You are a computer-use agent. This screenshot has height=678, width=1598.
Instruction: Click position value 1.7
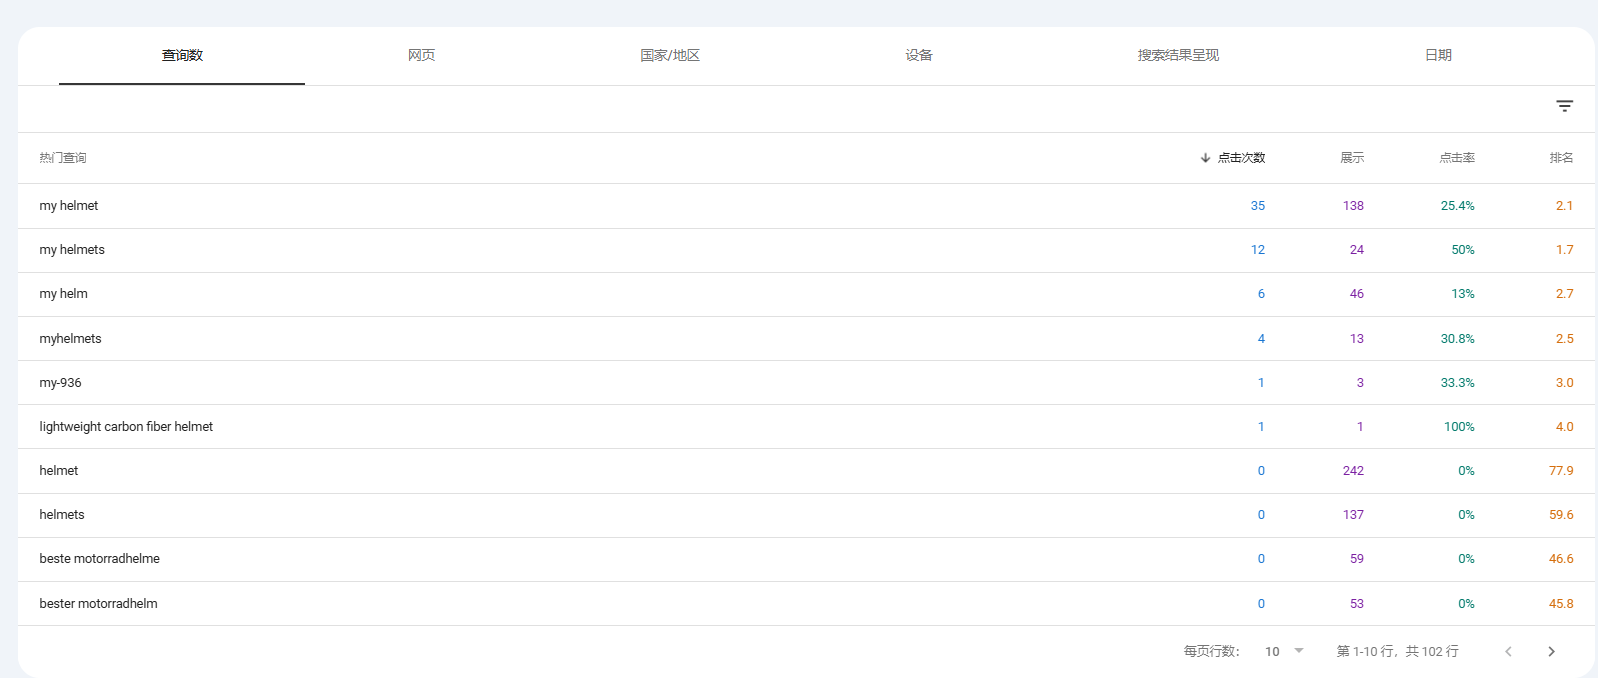click(1564, 250)
